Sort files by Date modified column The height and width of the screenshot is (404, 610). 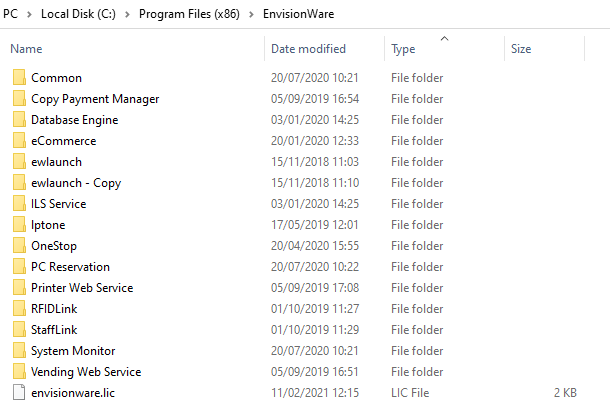(x=308, y=49)
